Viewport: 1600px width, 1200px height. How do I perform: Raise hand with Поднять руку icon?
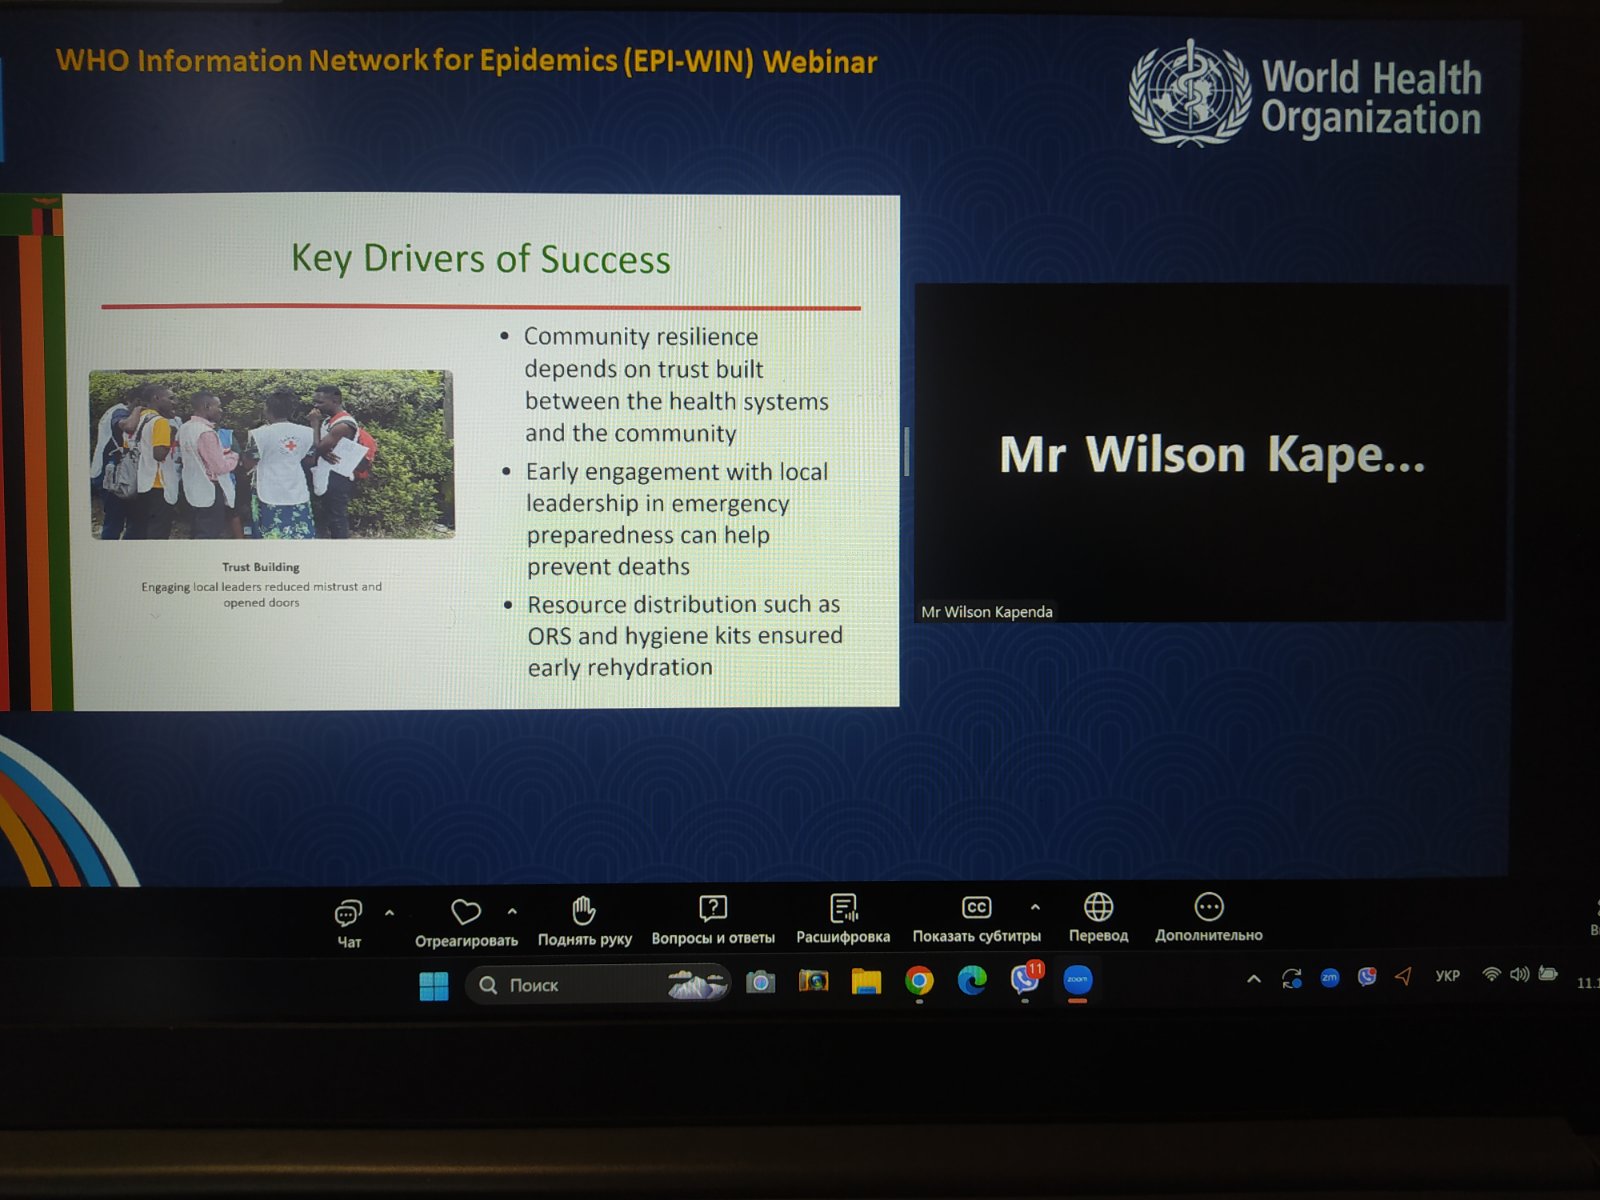tap(584, 911)
